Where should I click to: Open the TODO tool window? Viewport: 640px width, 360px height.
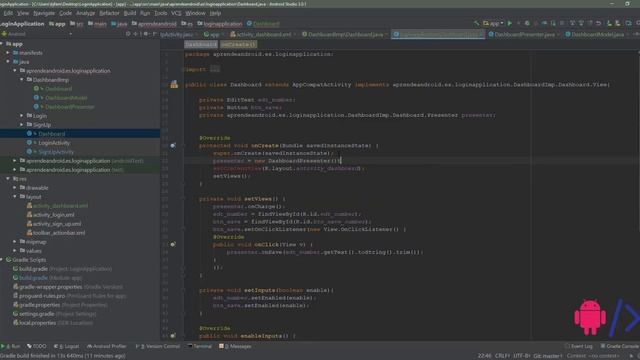37,346
